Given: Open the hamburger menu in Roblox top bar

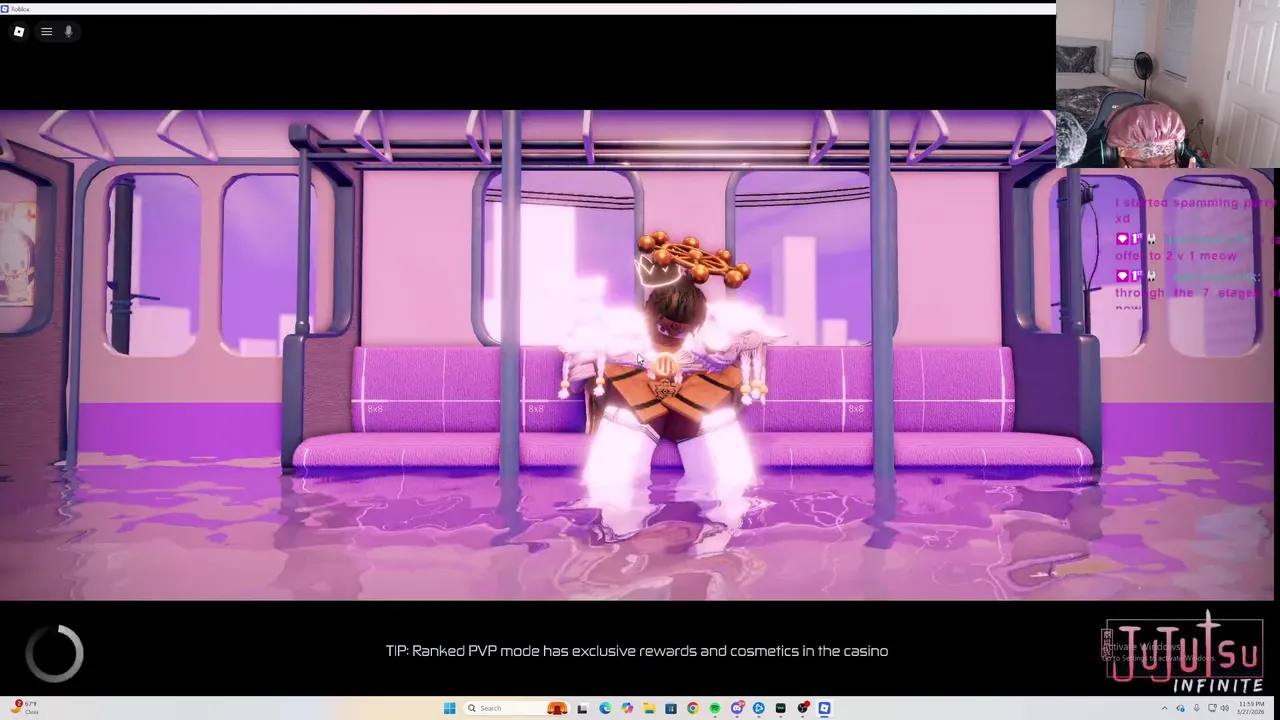Looking at the screenshot, I should tap(46, 31).
